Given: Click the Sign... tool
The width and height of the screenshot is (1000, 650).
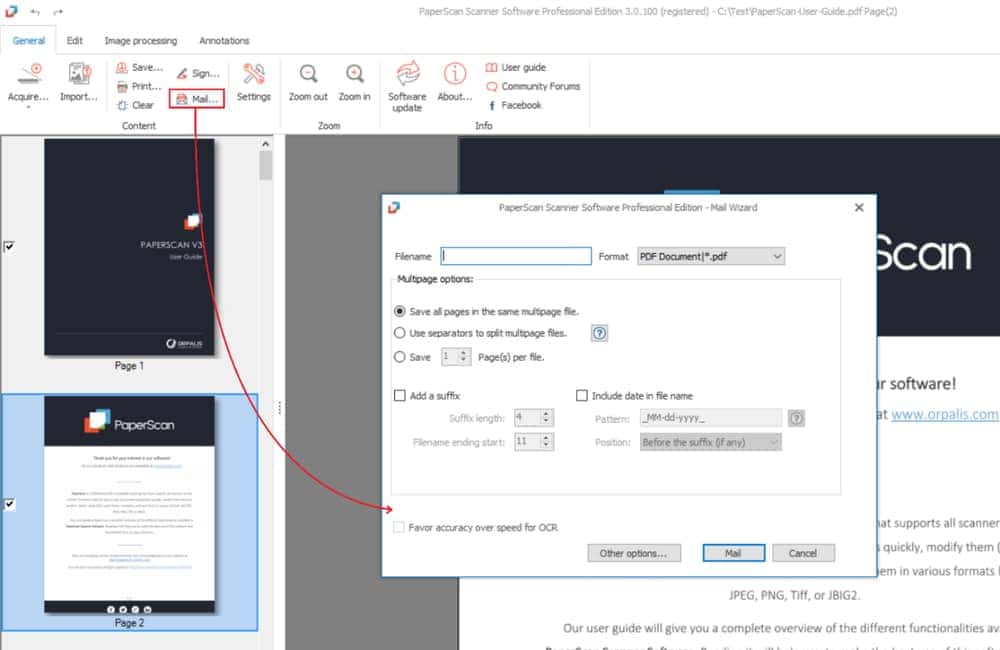Looking at the screenshot, I should tap(198, 73).
